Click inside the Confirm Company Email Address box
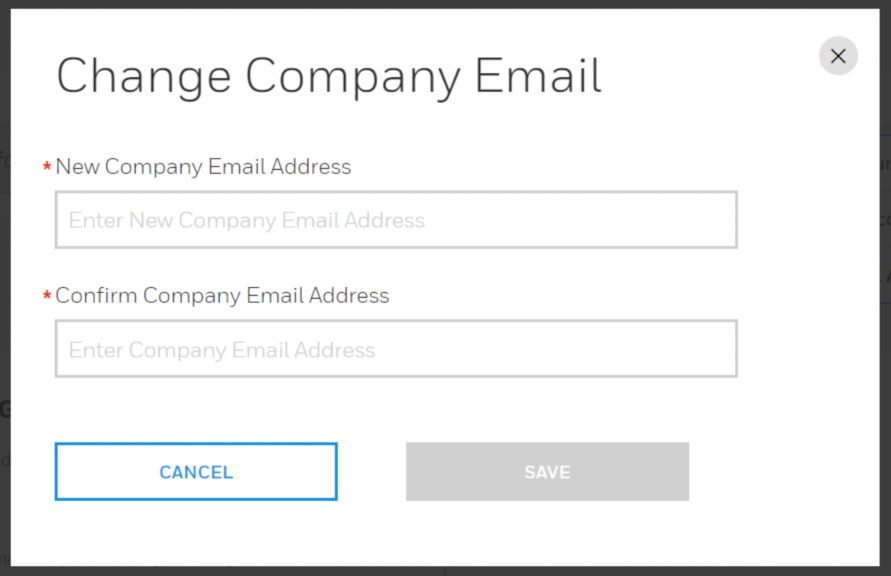The width and height of the screenshot is (891, 576). pyautogui.click(x=396, y=349)
